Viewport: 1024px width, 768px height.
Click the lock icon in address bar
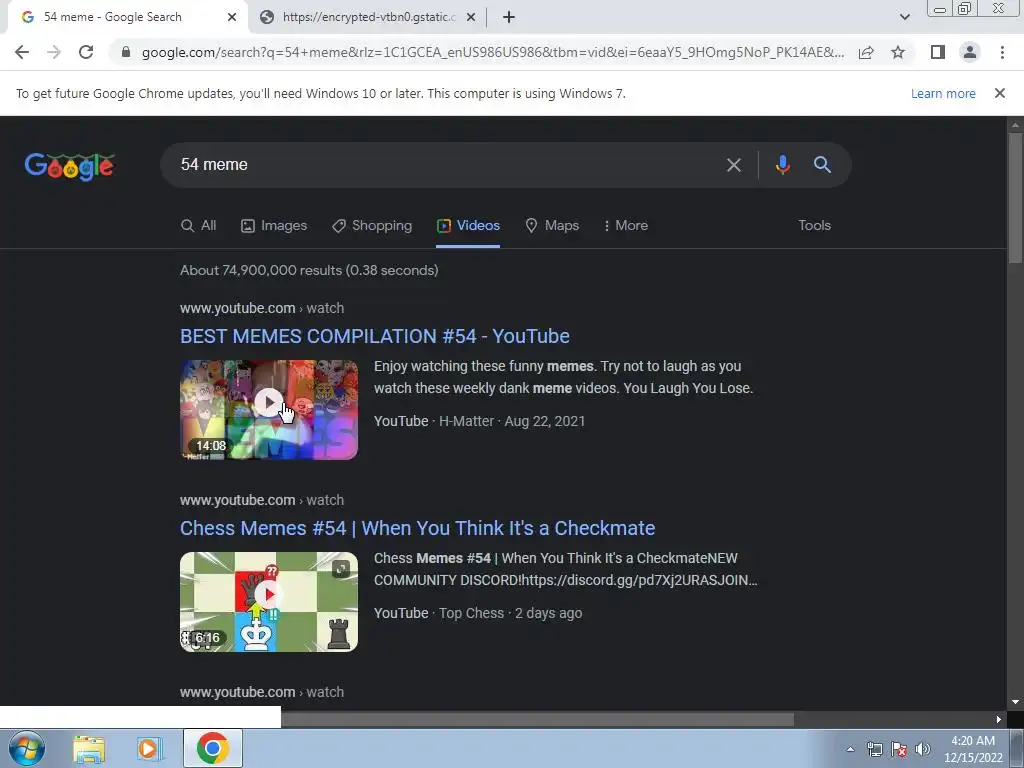coord(126,52)
